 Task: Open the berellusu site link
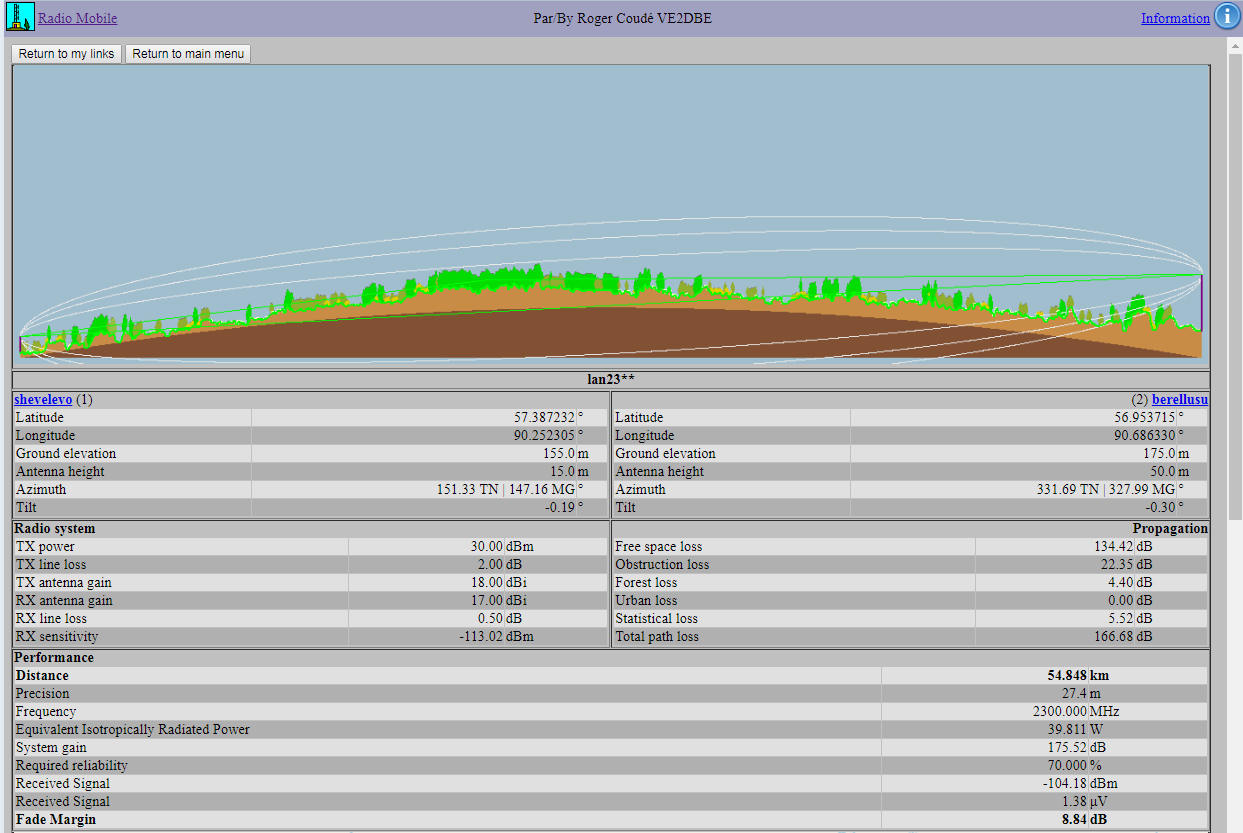pos(1180,399)
